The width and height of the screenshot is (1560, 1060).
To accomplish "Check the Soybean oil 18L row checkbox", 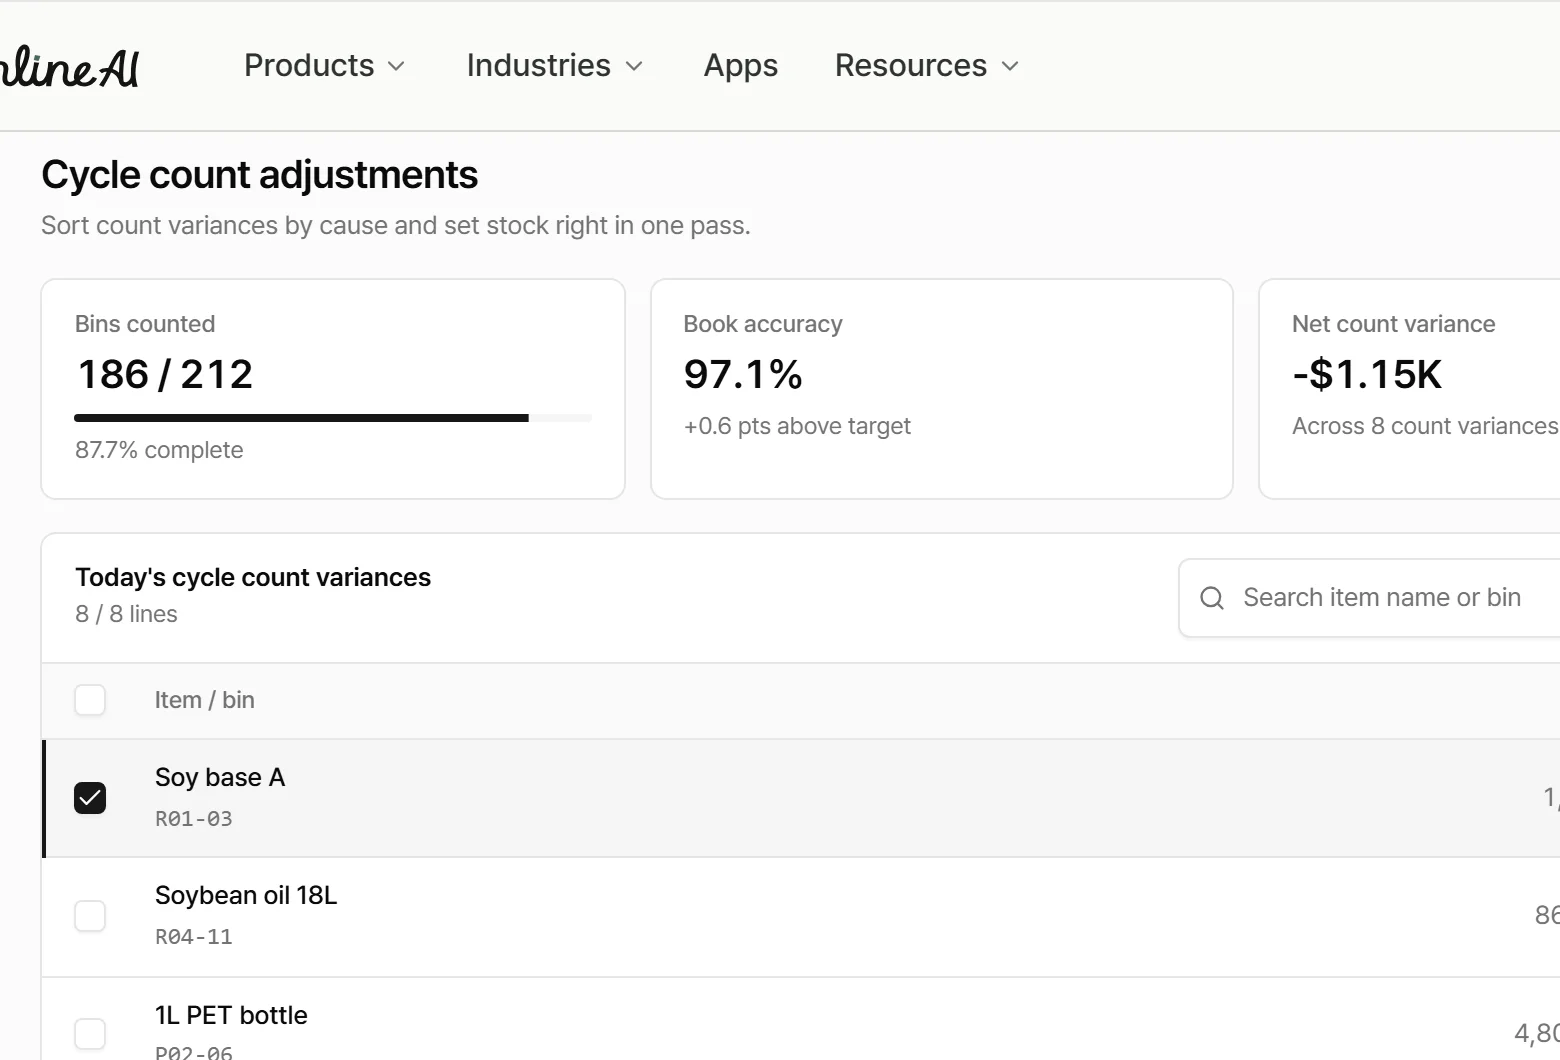I will (x=90, y=916).
